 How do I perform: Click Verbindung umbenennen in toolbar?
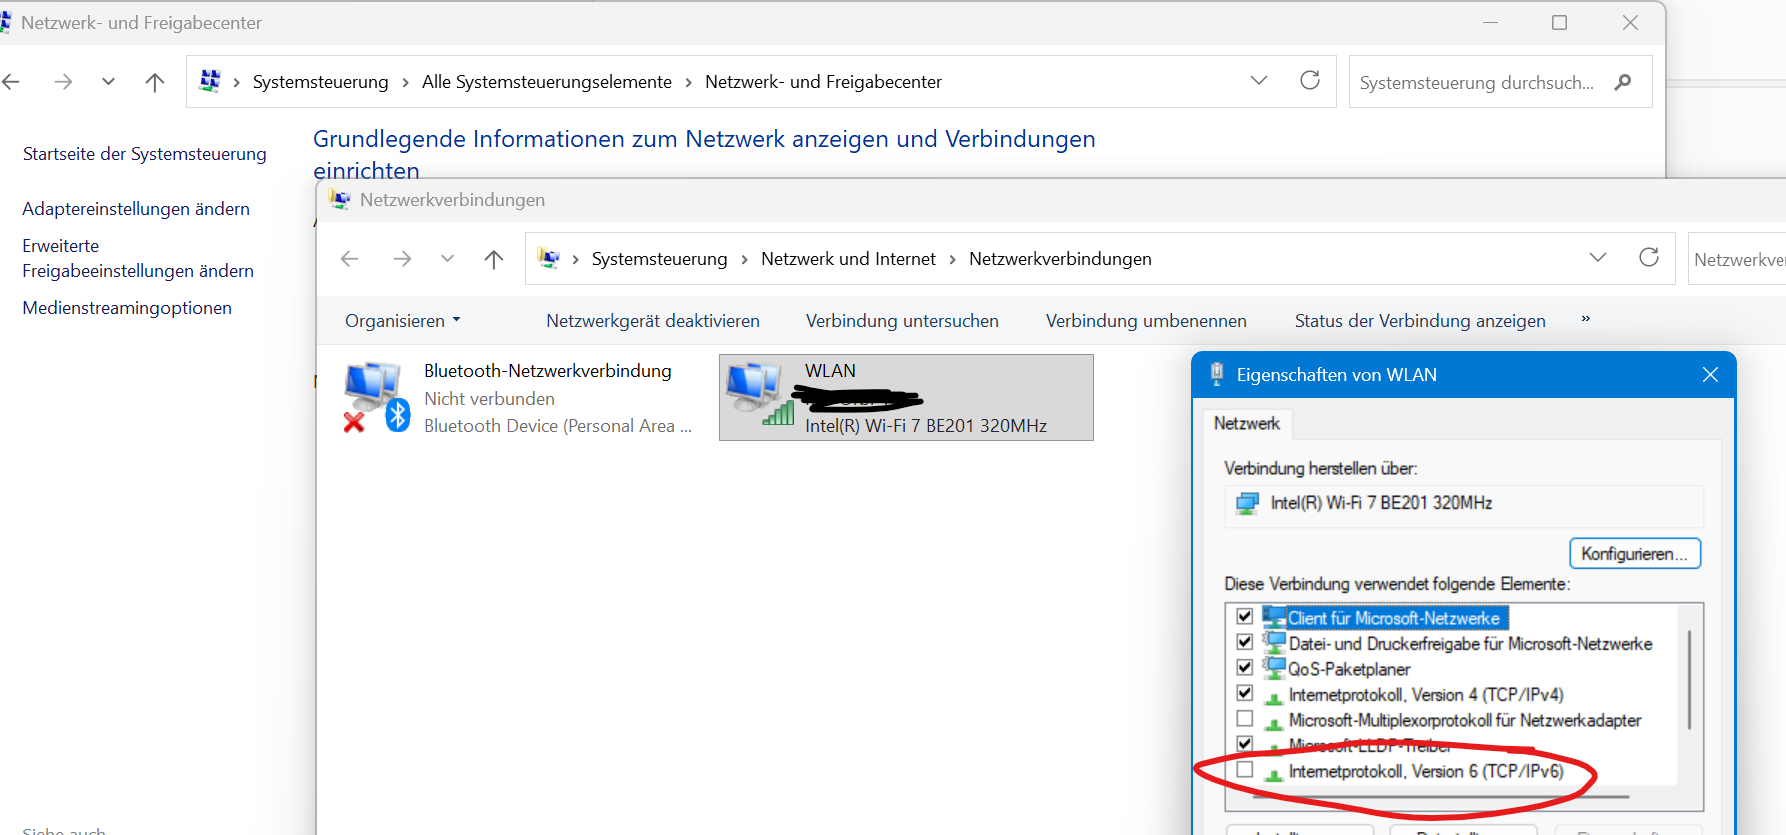click(x=1146, y=321)
